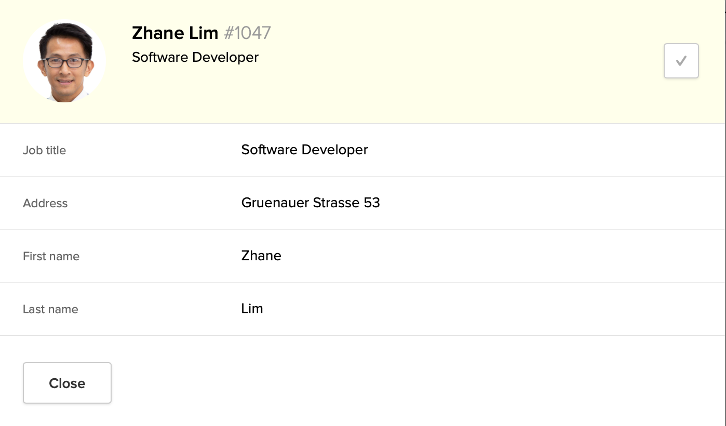
Task: Select the Zhane value in the First name row
Action: pos(261,256)
